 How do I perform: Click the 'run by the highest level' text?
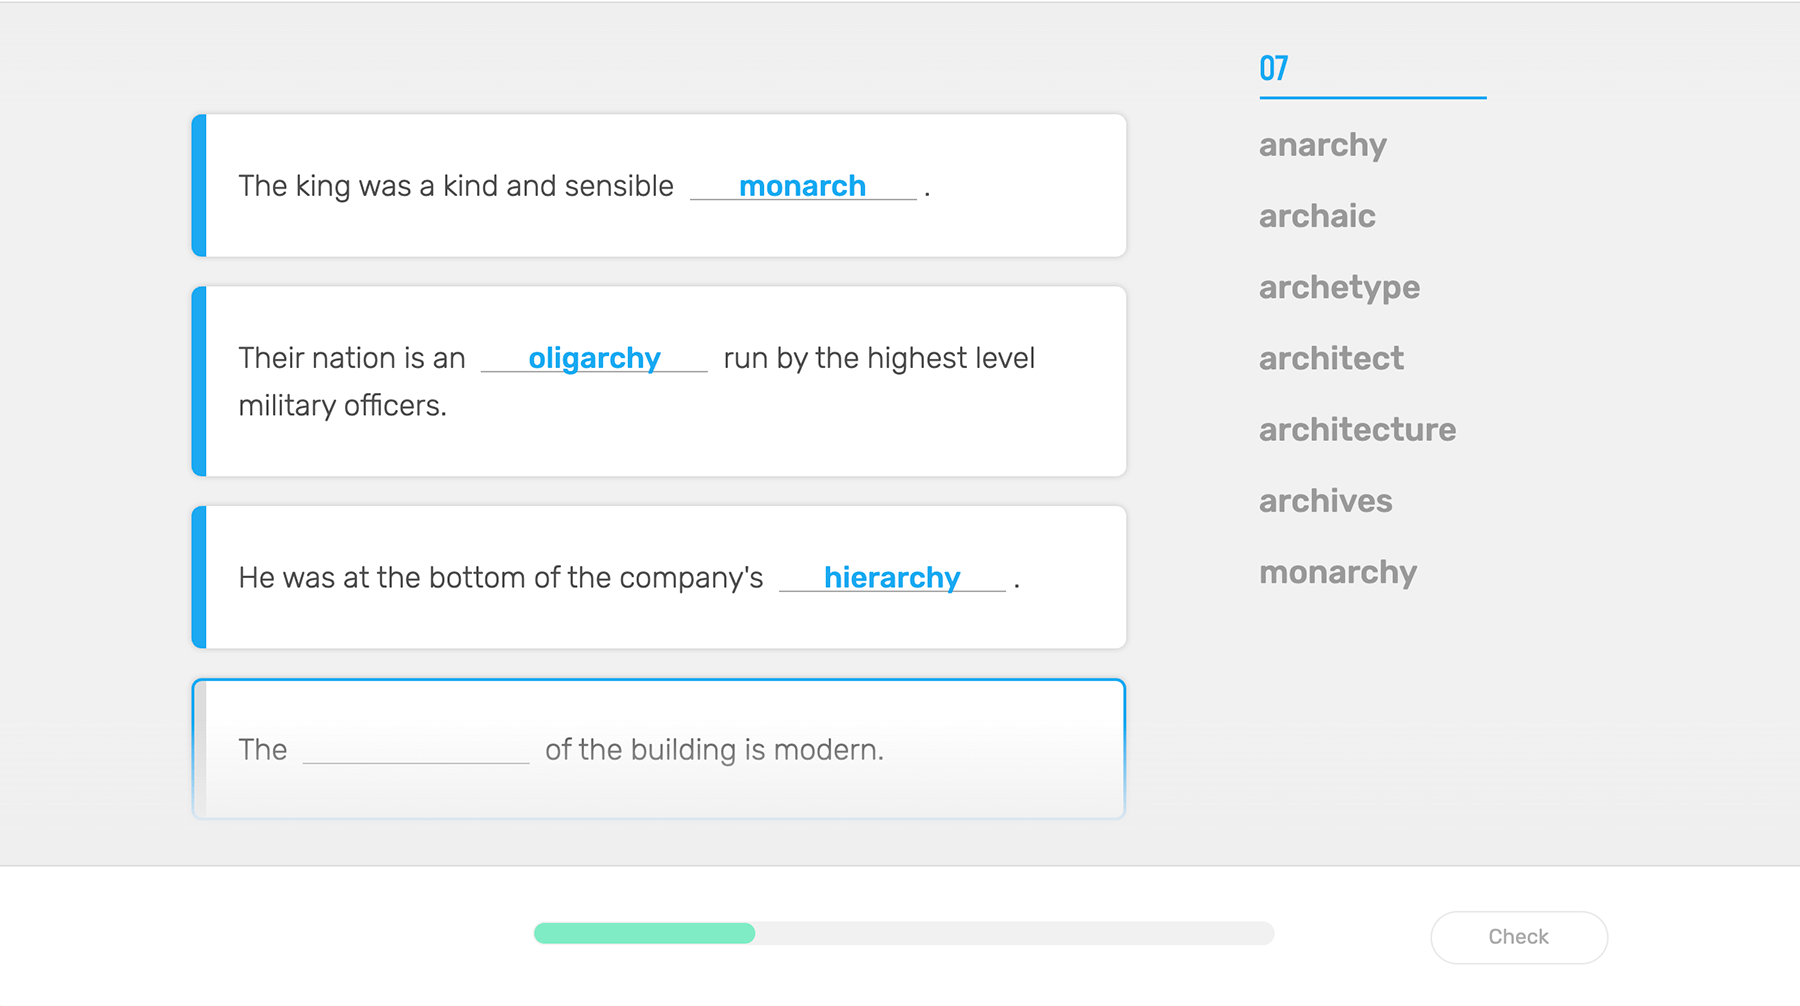[x=879, y=358]
